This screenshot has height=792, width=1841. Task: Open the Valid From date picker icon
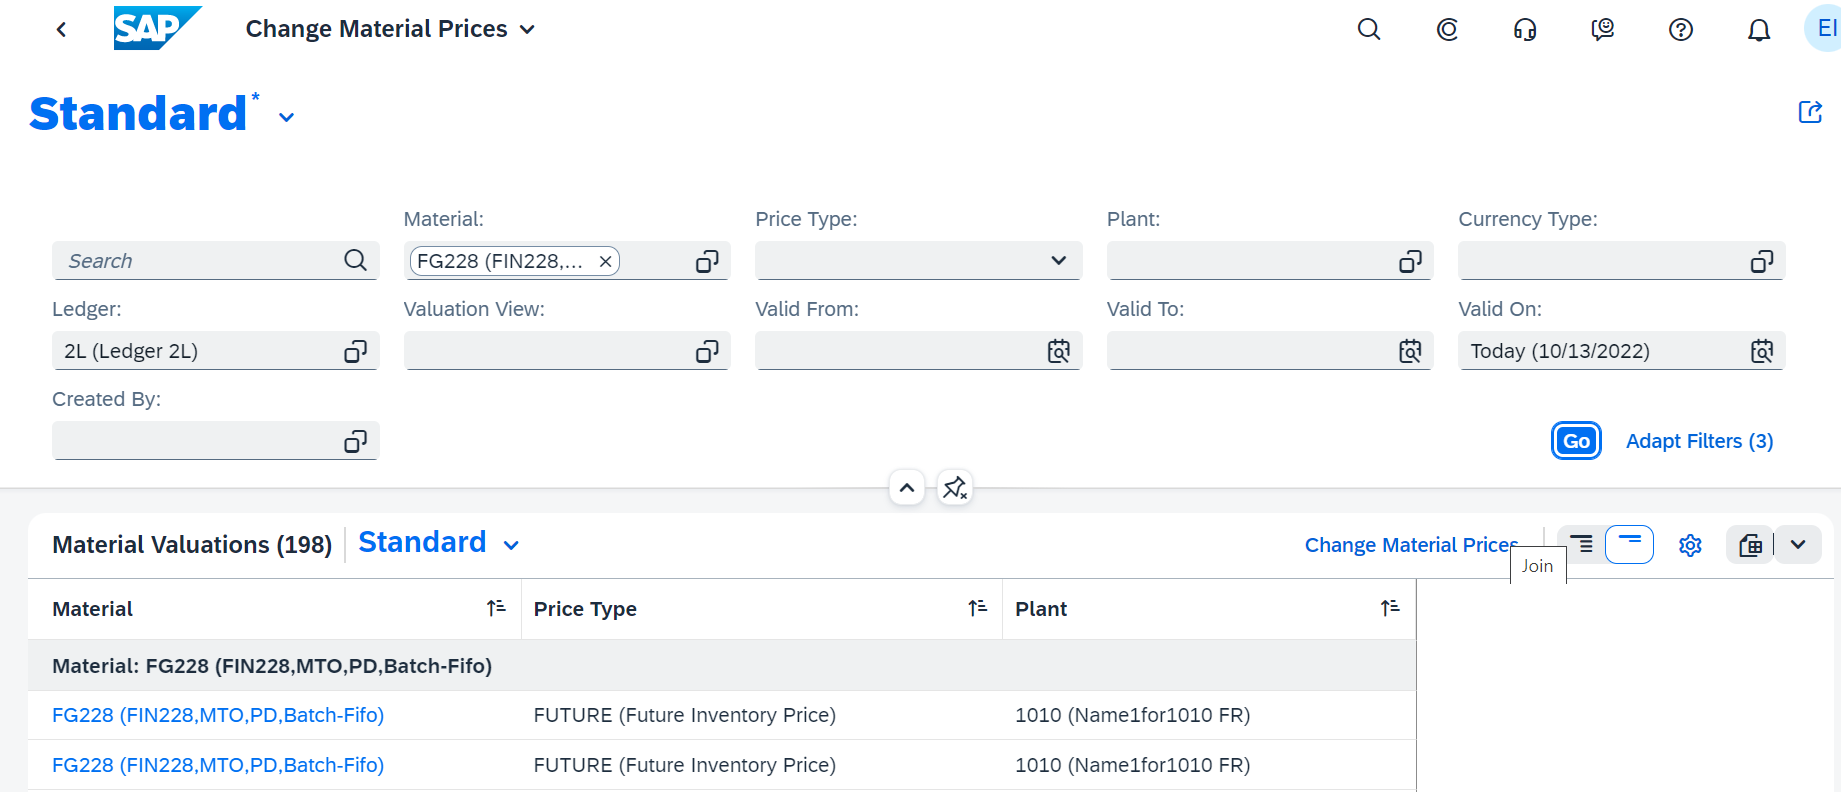point(1058,351)
